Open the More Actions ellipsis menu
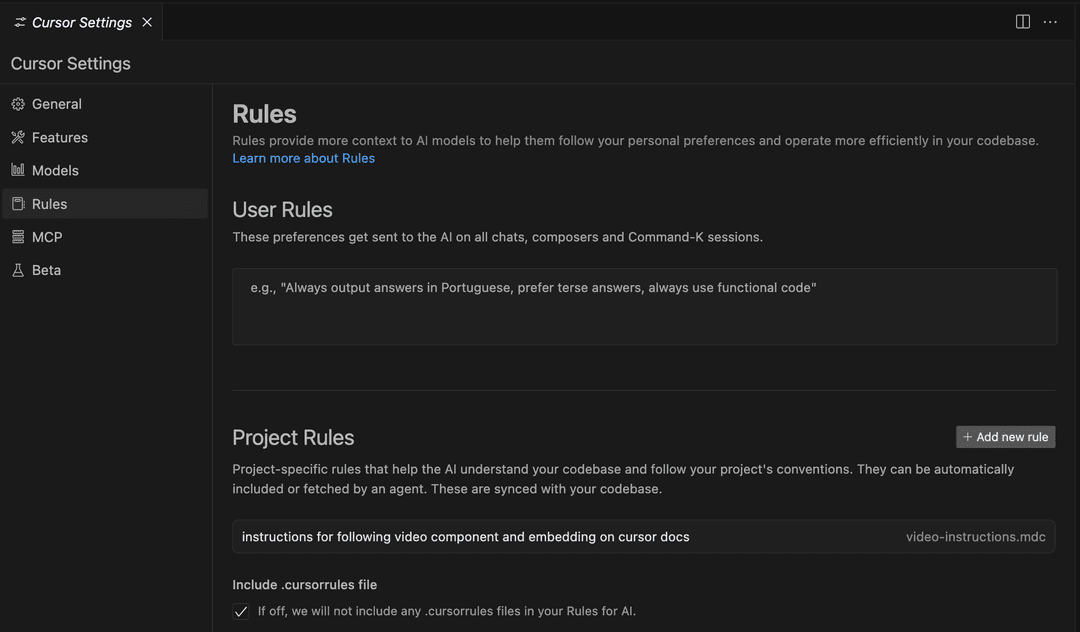The width and height of the screenshot is (1080, 632). 1050,22
